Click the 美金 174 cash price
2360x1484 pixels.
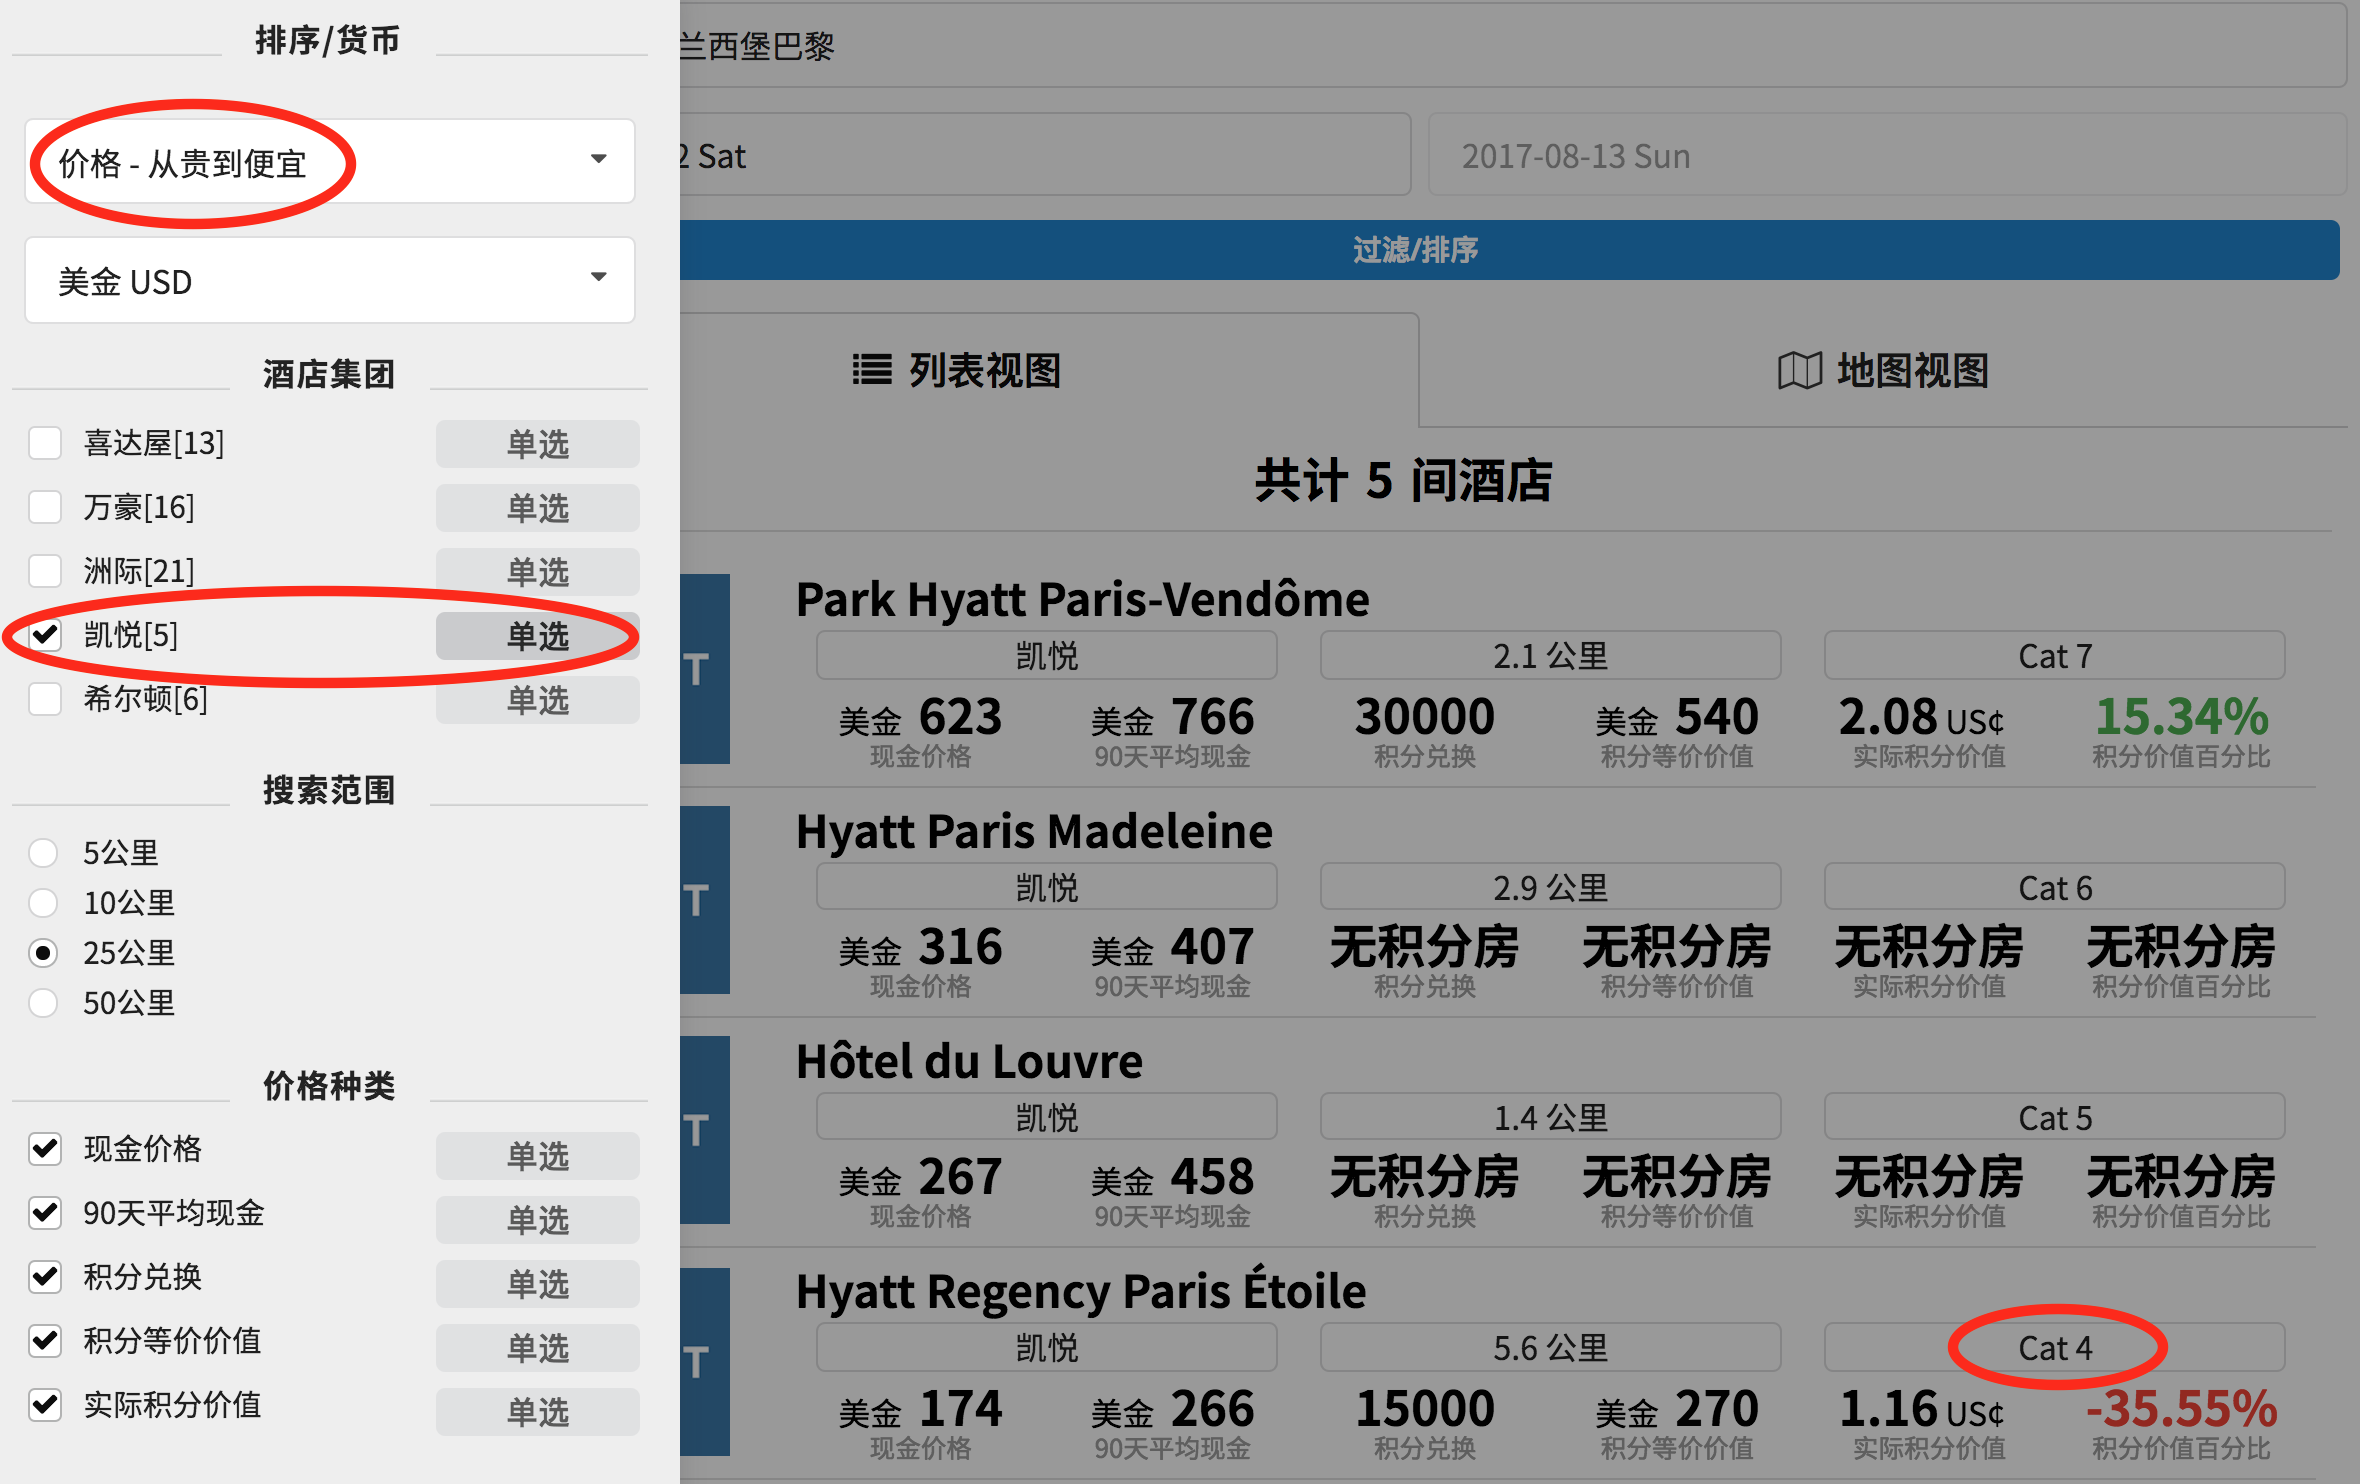point(920,1409)
